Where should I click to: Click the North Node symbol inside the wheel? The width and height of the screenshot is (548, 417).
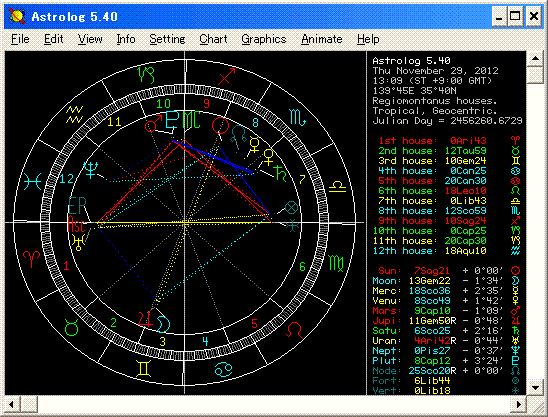click(239, 134)
